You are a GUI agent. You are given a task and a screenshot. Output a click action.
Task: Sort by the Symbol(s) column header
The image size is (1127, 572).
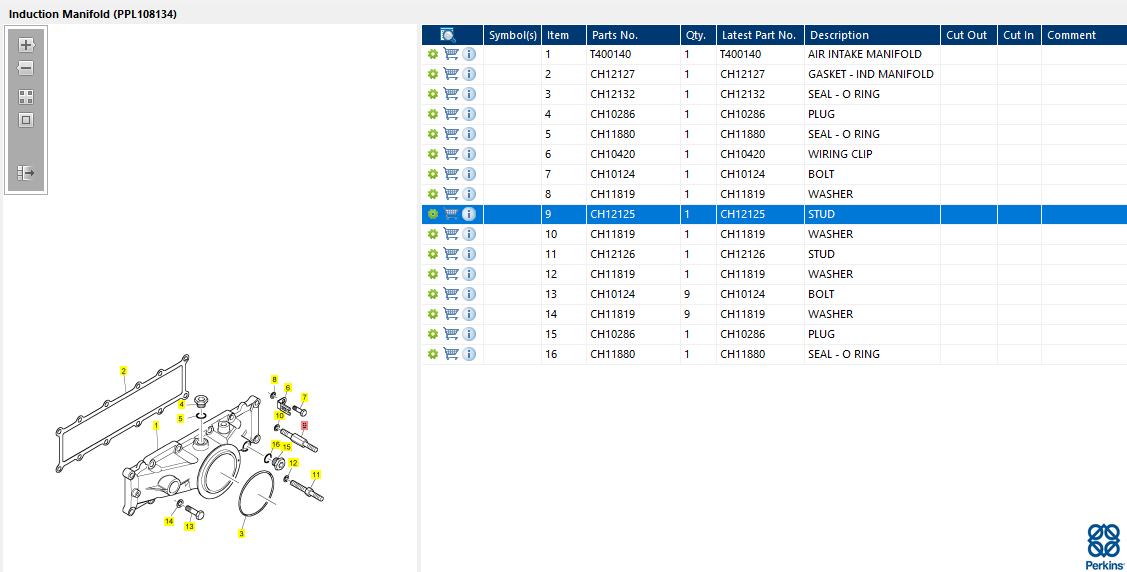point(512,35)
